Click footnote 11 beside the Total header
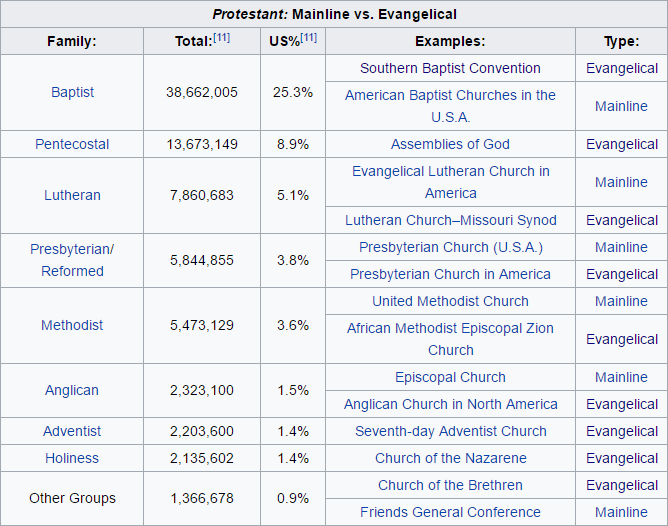Screen dimensions: 668x526 tap(221, 37)
